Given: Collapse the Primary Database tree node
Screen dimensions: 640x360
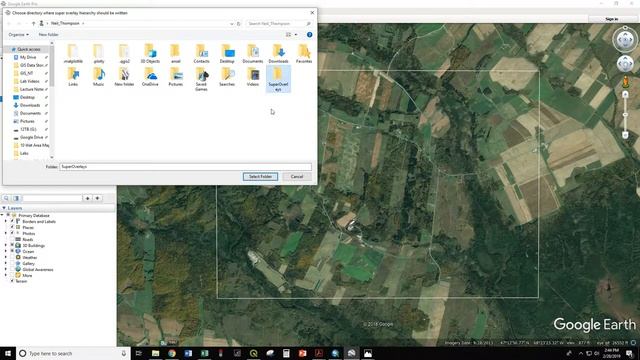Looking at the screenshot, I should 2,215.
